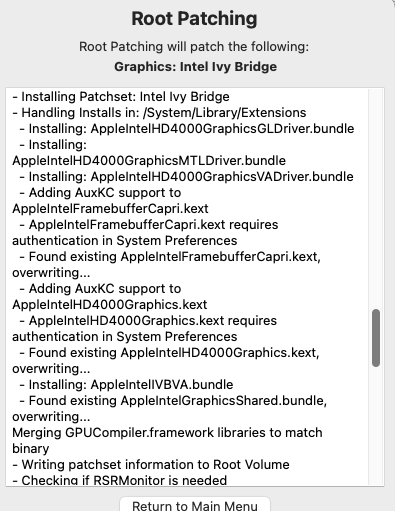Click the Return to Main Menu button
The image size is (395, 511).
(x=195, y=505)
